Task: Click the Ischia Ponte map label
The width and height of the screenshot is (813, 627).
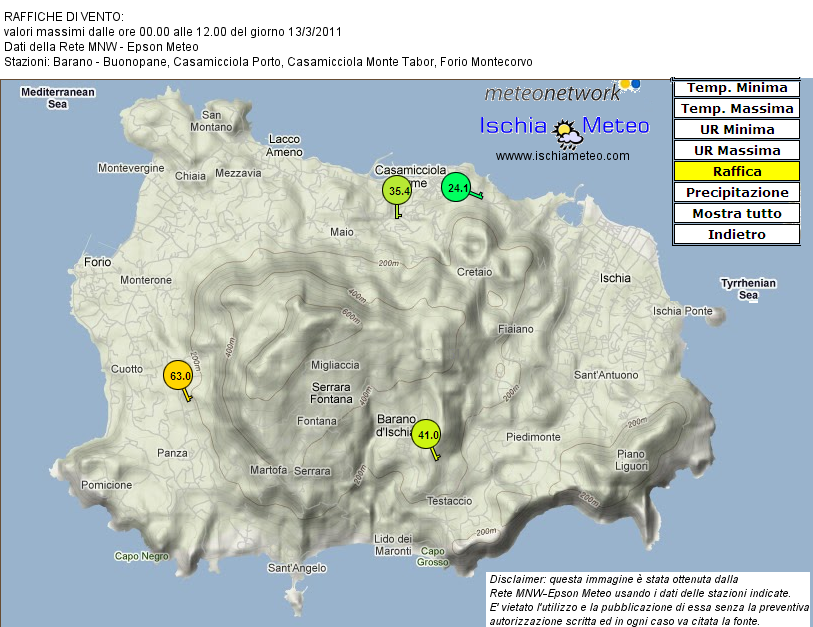Action: (x=682, y=311)
